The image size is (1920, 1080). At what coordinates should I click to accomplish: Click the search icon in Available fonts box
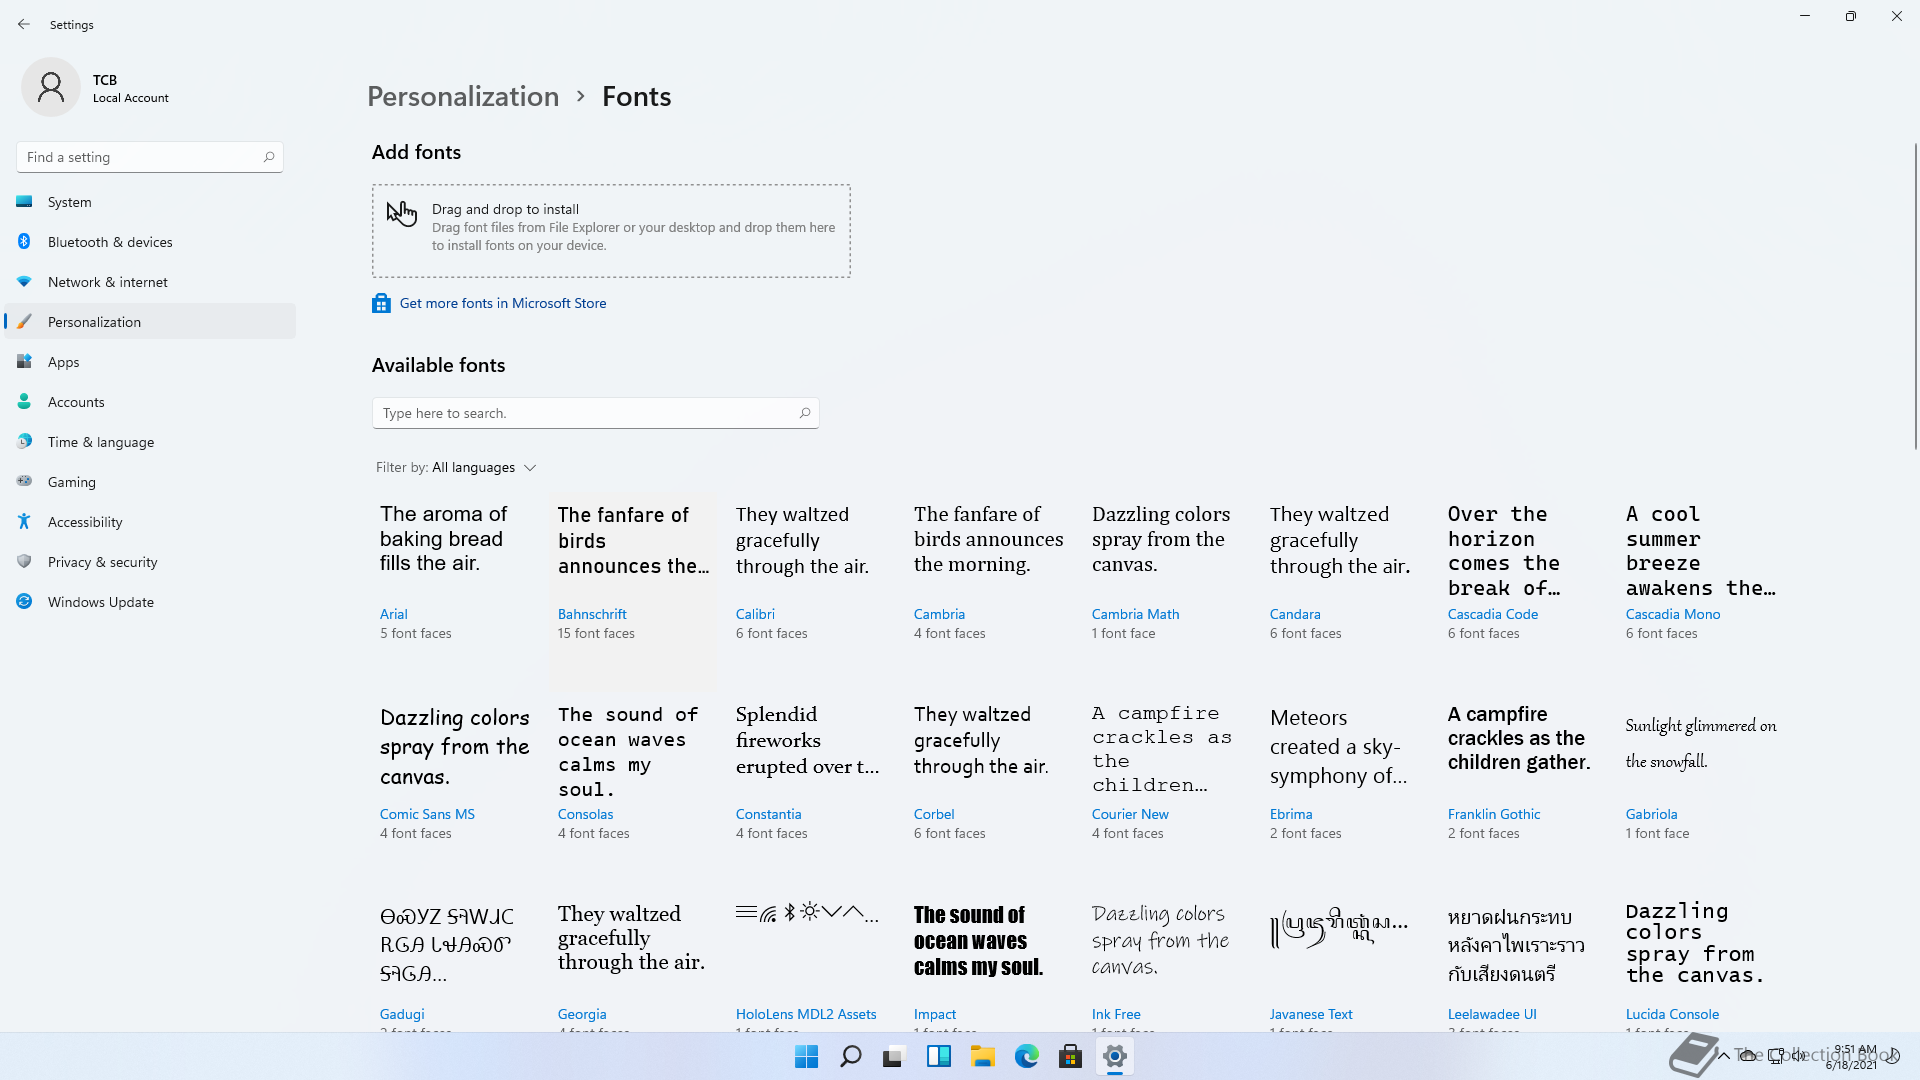[804, 413]
